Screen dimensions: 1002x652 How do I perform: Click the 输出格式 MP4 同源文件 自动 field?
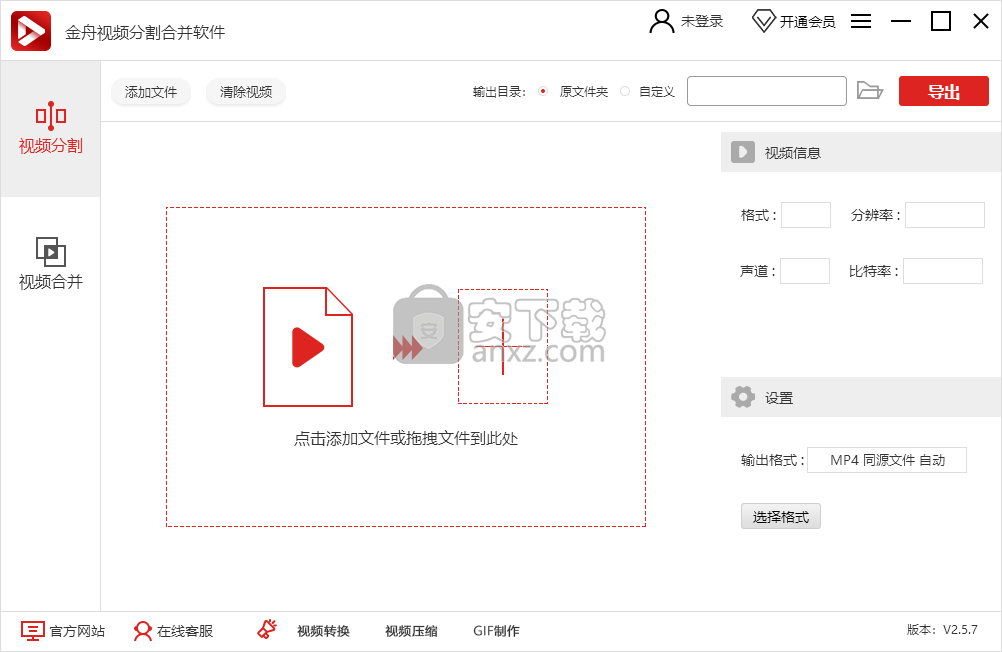pos(887,460)
